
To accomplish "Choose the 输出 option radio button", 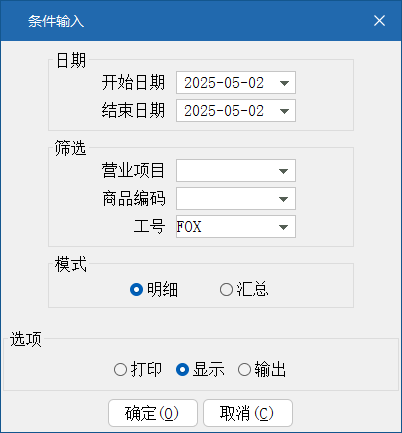I will pos(244,369).
